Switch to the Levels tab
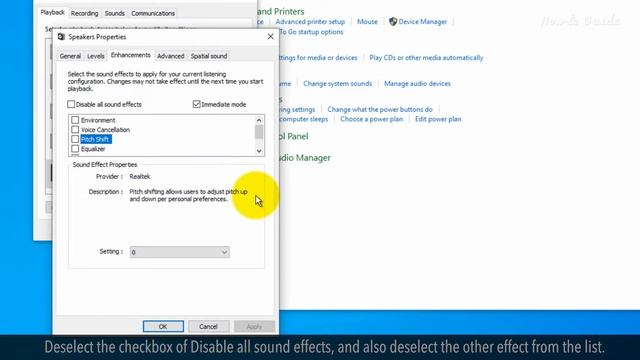The width and height of the screenshot is (640, 360). click(96, 56)
